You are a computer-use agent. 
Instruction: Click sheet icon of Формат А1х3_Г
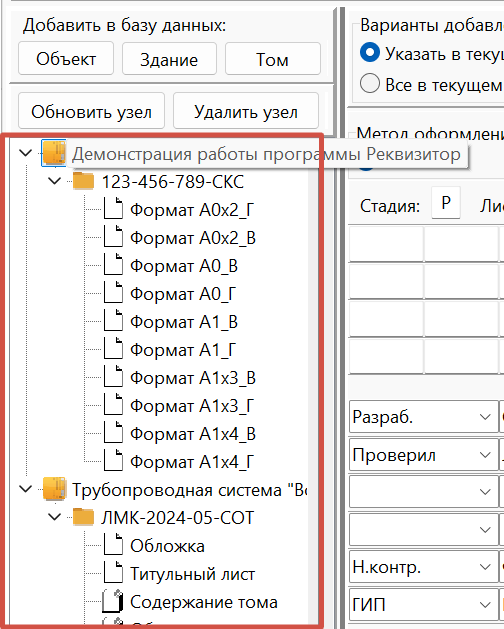coord(113,405)
